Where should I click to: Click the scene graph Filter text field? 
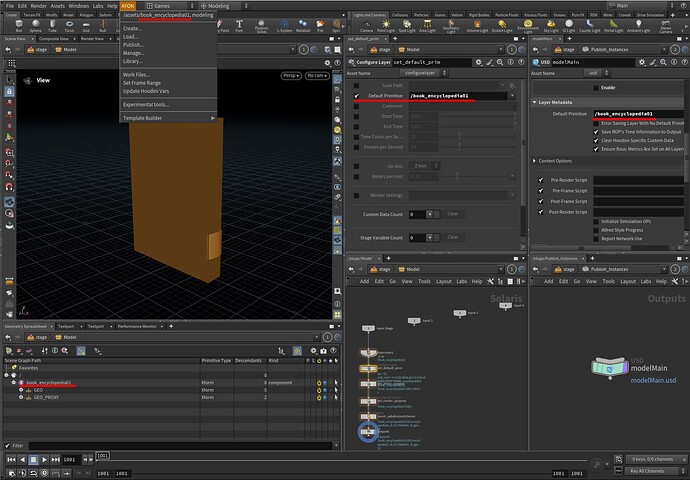tap(180, 446)
